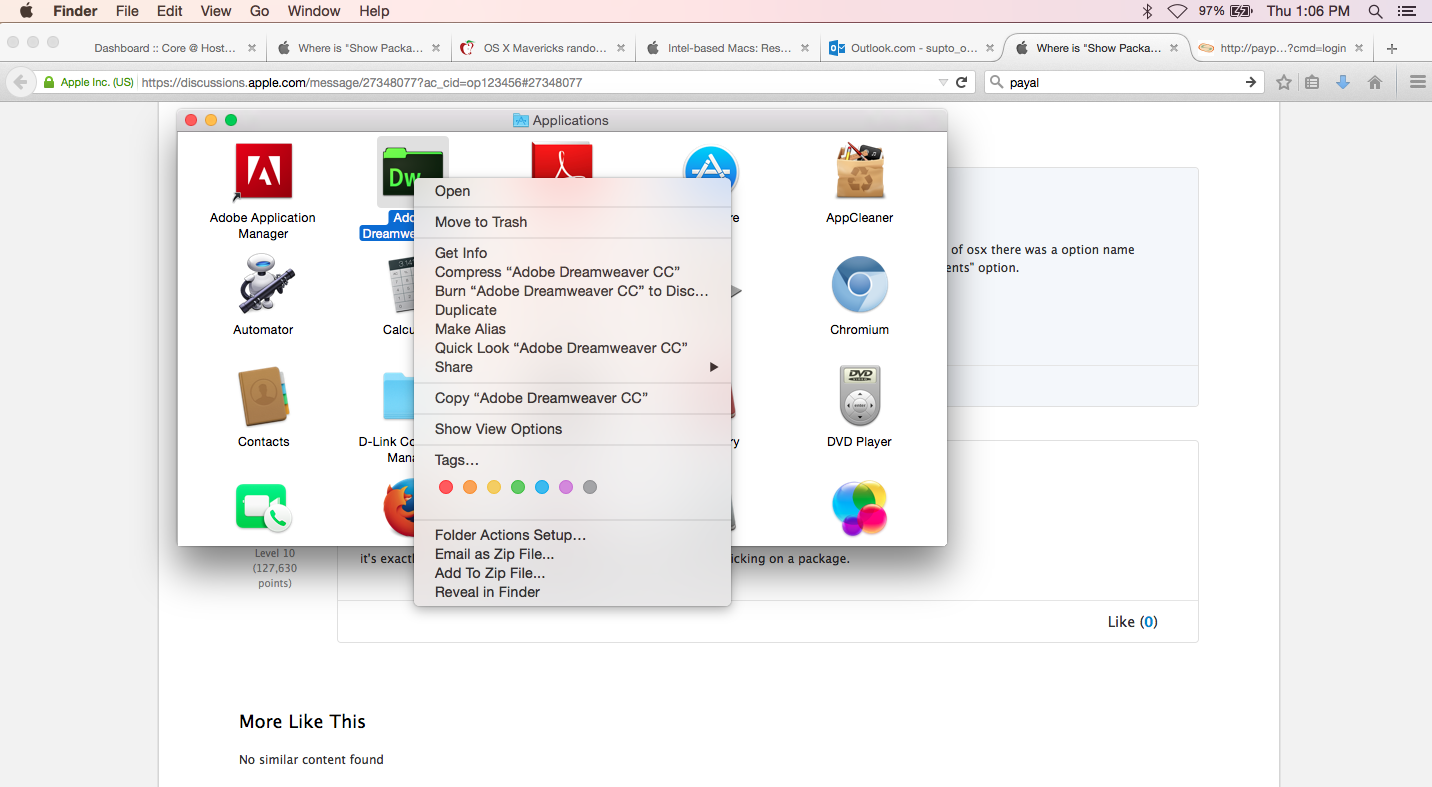The width and height of the screenshot is (1432, 787).
Task: Bookmark this page with the star icon
Action: coord(1284,82)
